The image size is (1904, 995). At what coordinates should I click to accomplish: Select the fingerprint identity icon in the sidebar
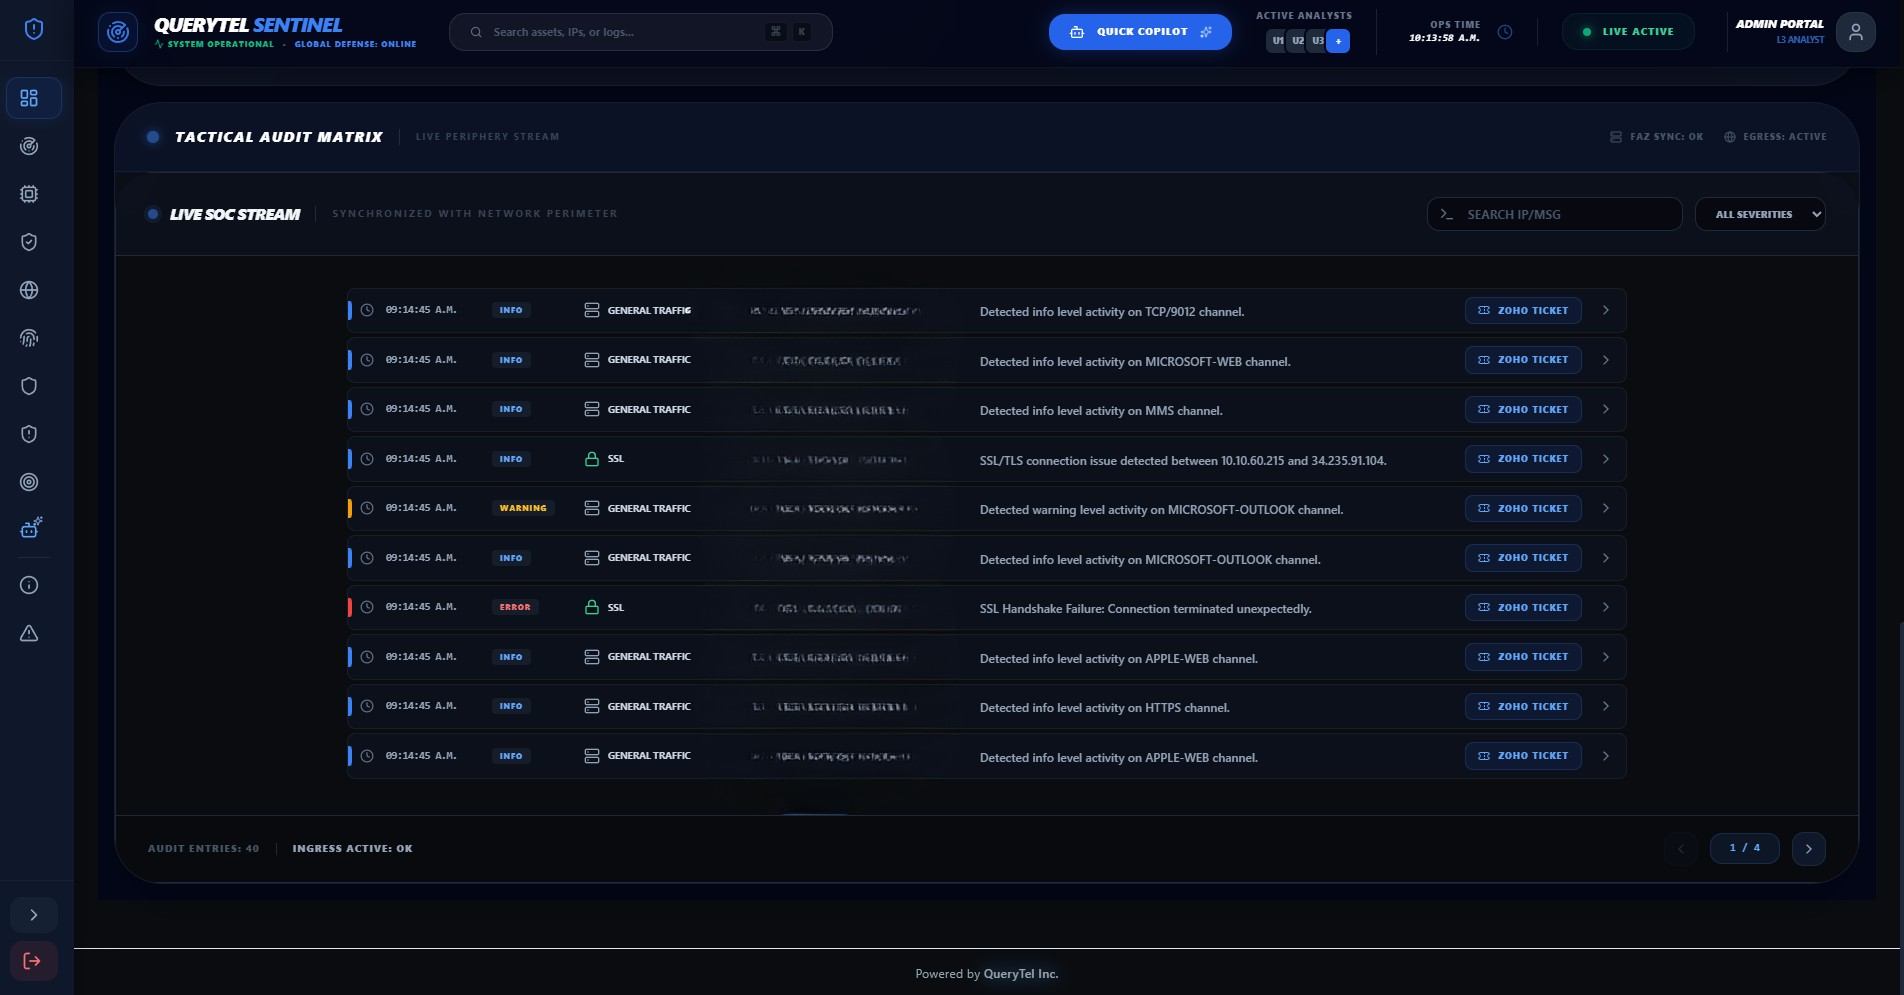[29, 338]
